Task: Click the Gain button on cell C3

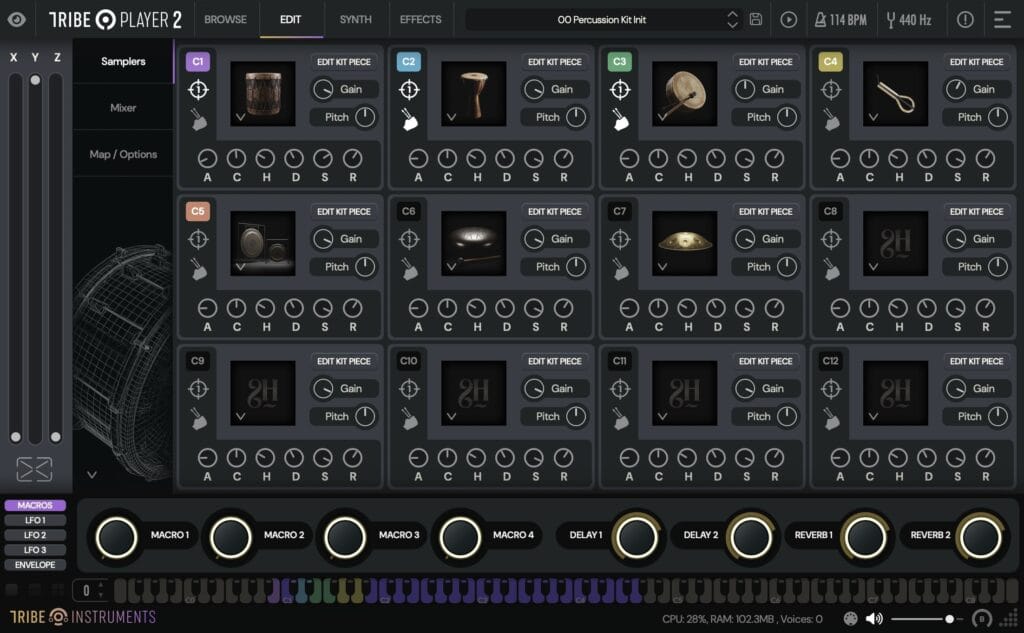Action: point(768,88)
